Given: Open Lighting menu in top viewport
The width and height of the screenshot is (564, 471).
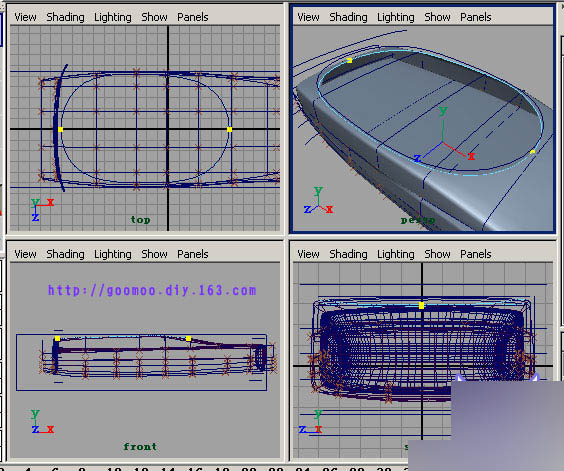Looking at the screenshot, I should pos(113,17).
